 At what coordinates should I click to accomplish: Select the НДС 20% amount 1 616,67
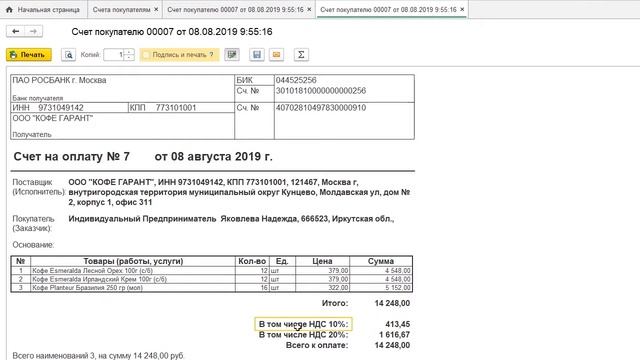click(x=395, y=335)
